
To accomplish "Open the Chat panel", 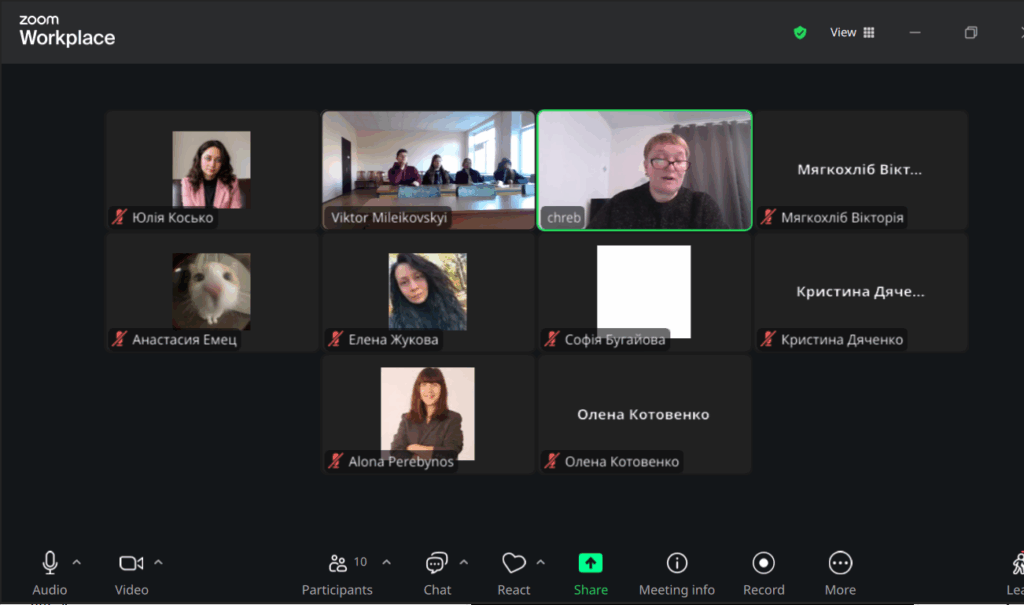I will pyautogui.click(x=437, y=563).
